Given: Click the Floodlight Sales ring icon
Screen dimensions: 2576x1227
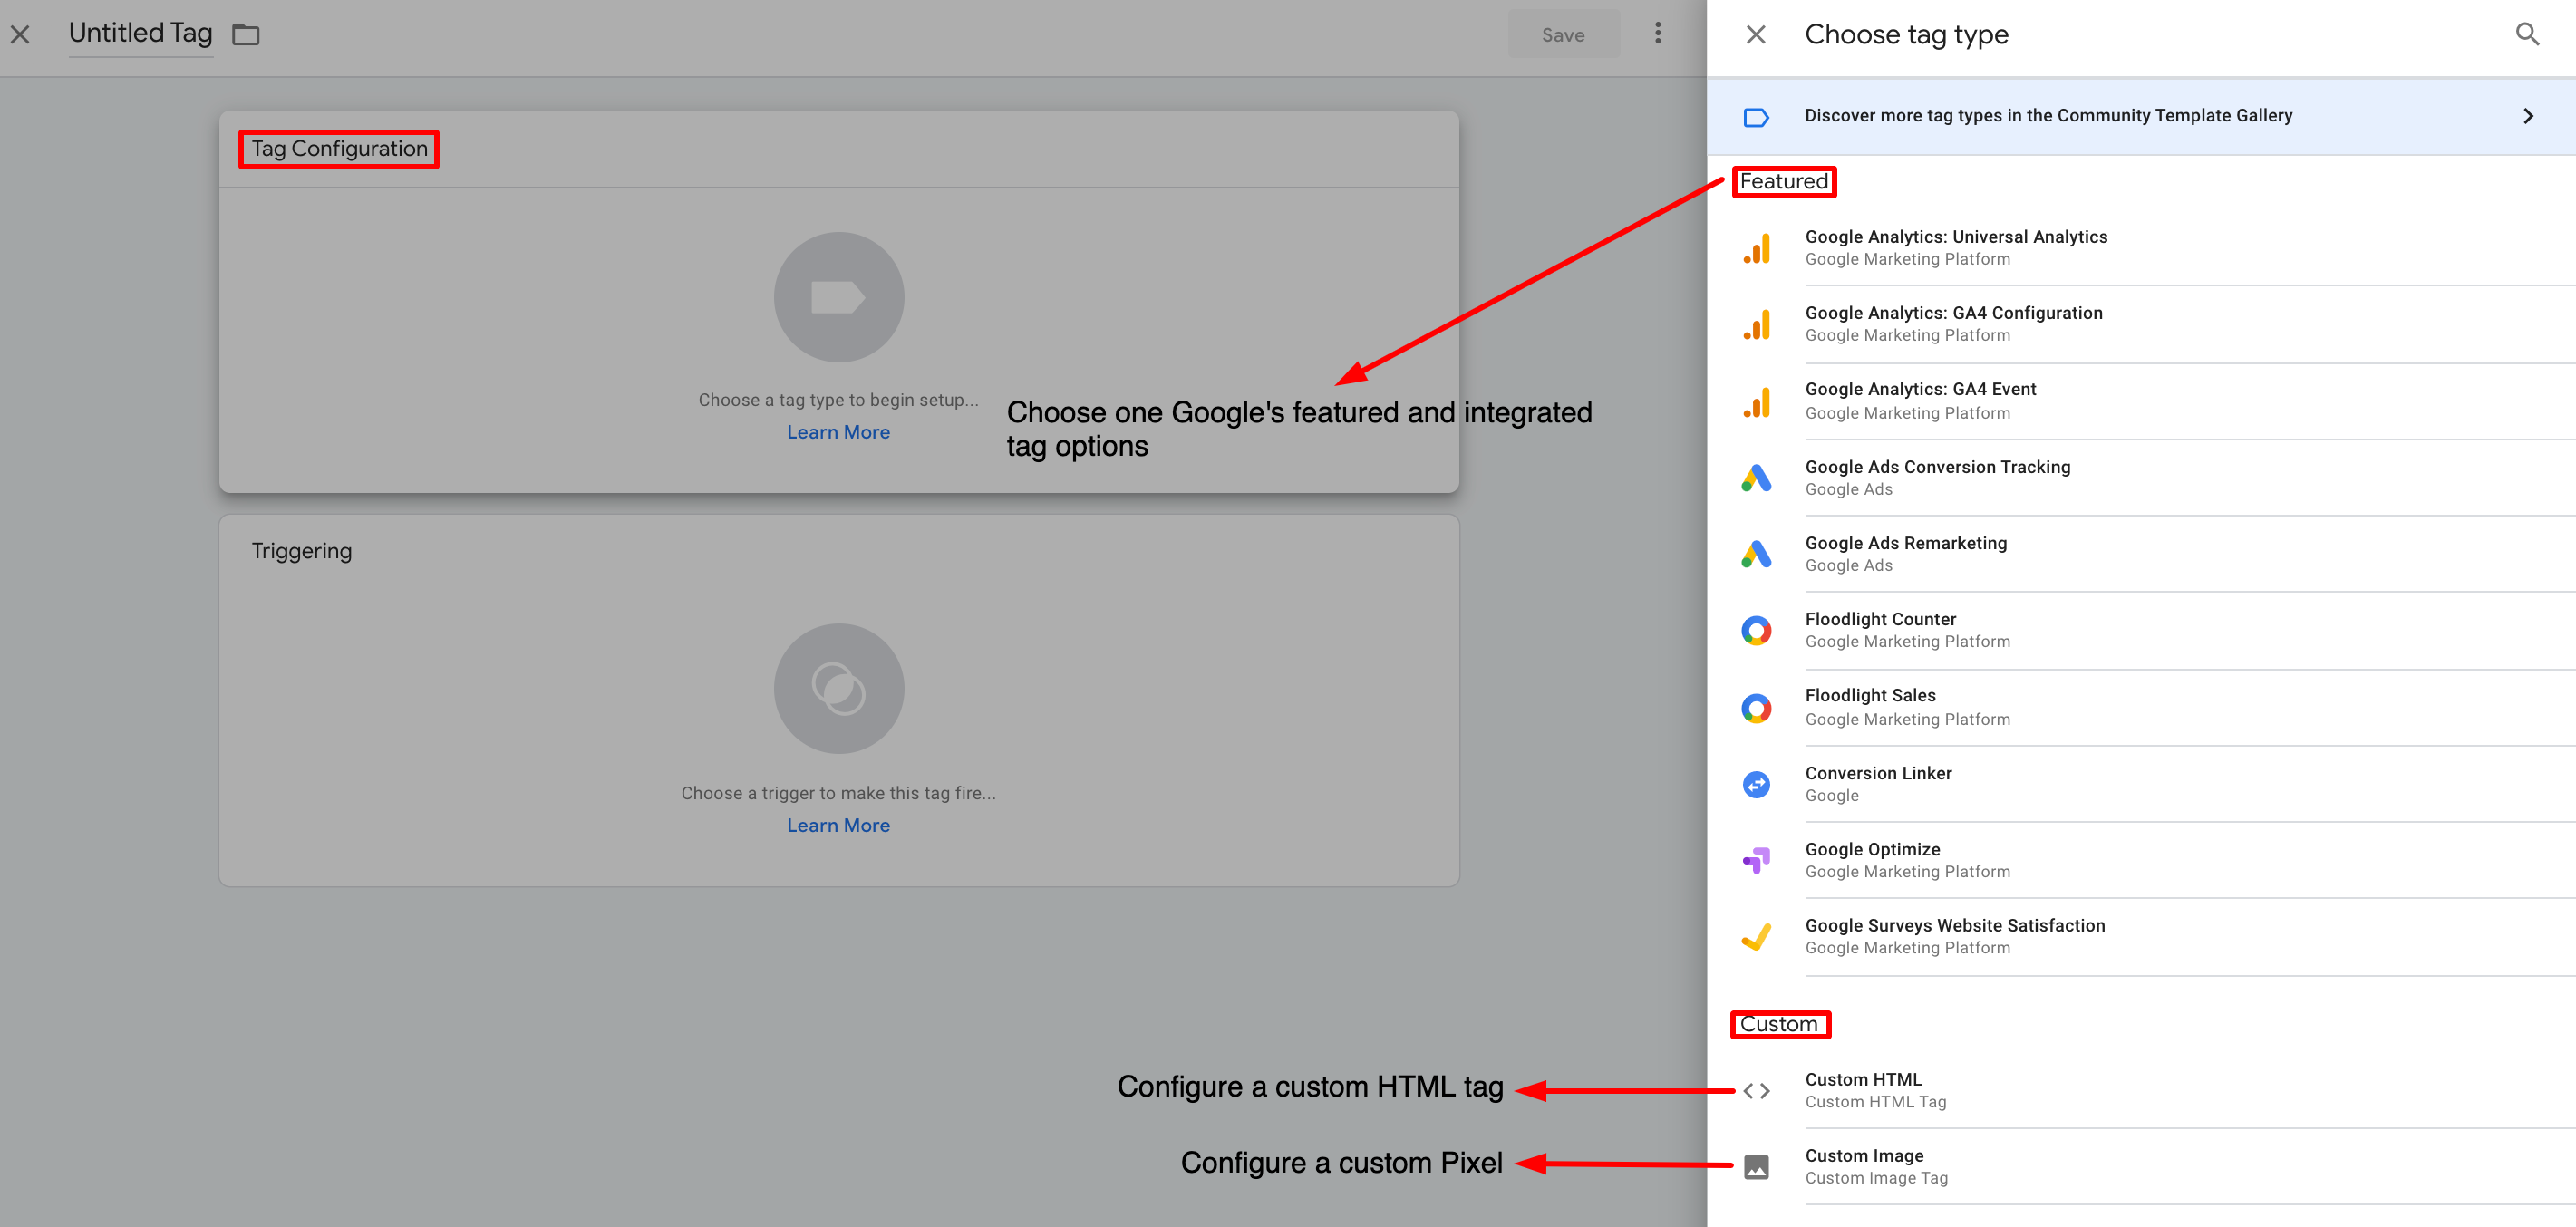Looking at the screenshot, I should 1756,708.
